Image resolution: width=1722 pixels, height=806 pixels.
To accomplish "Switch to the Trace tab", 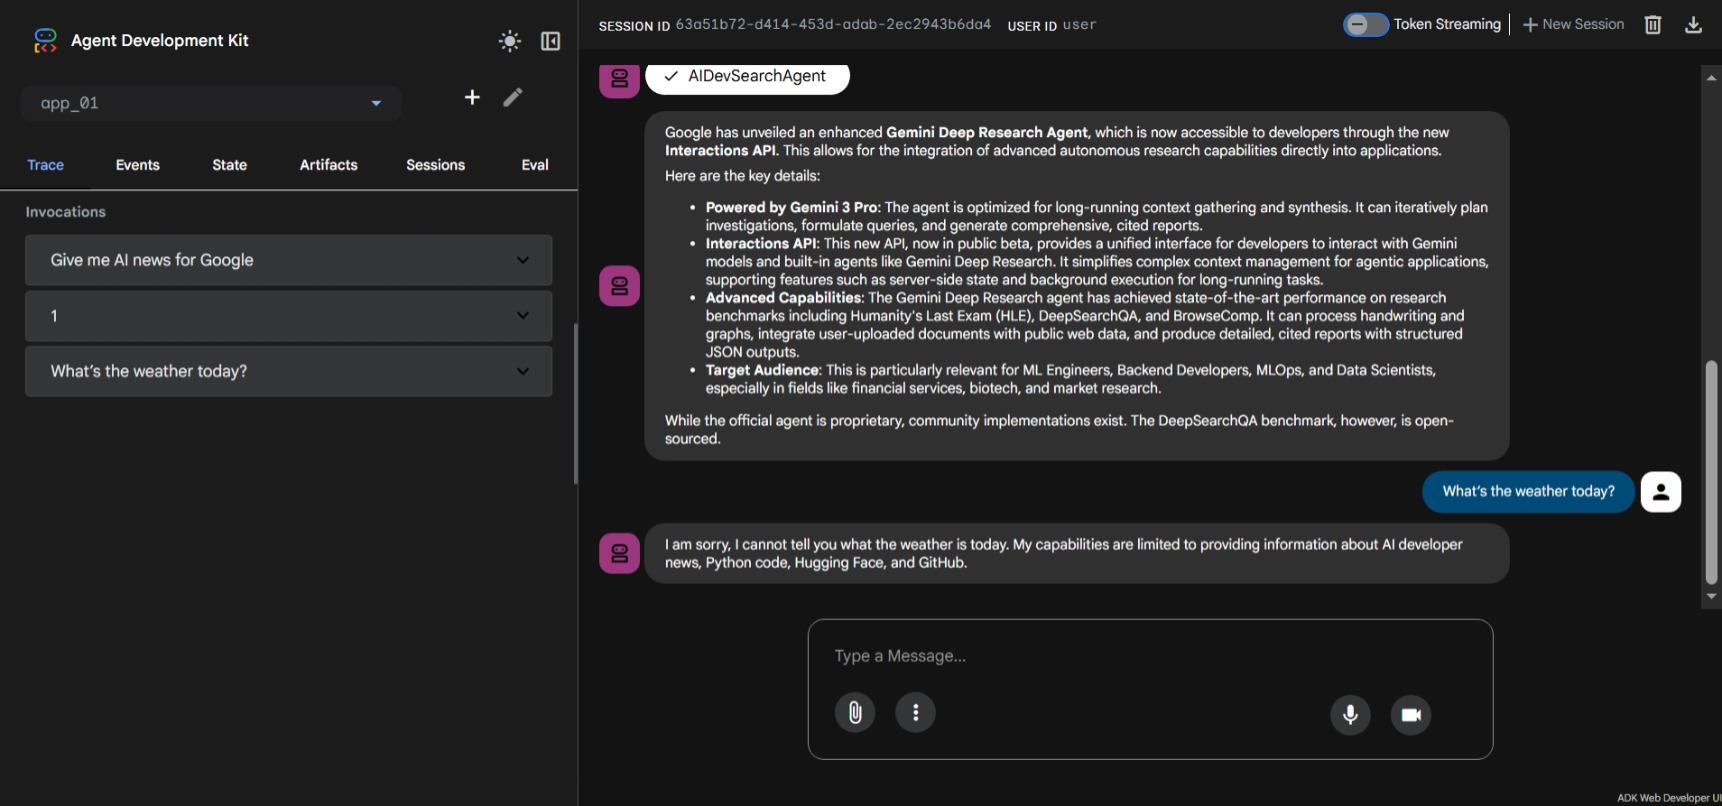I will 45,165.
